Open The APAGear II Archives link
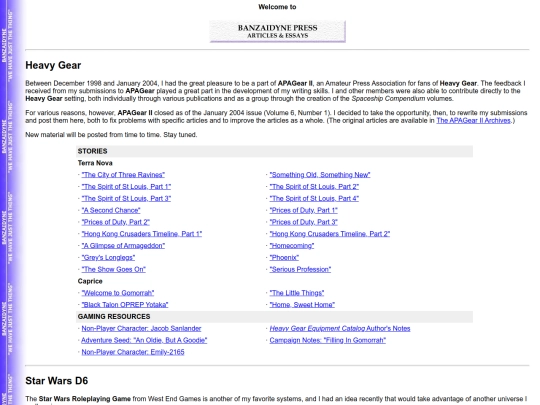Screen dimensions: 540x405 click(x=473, y=121)
